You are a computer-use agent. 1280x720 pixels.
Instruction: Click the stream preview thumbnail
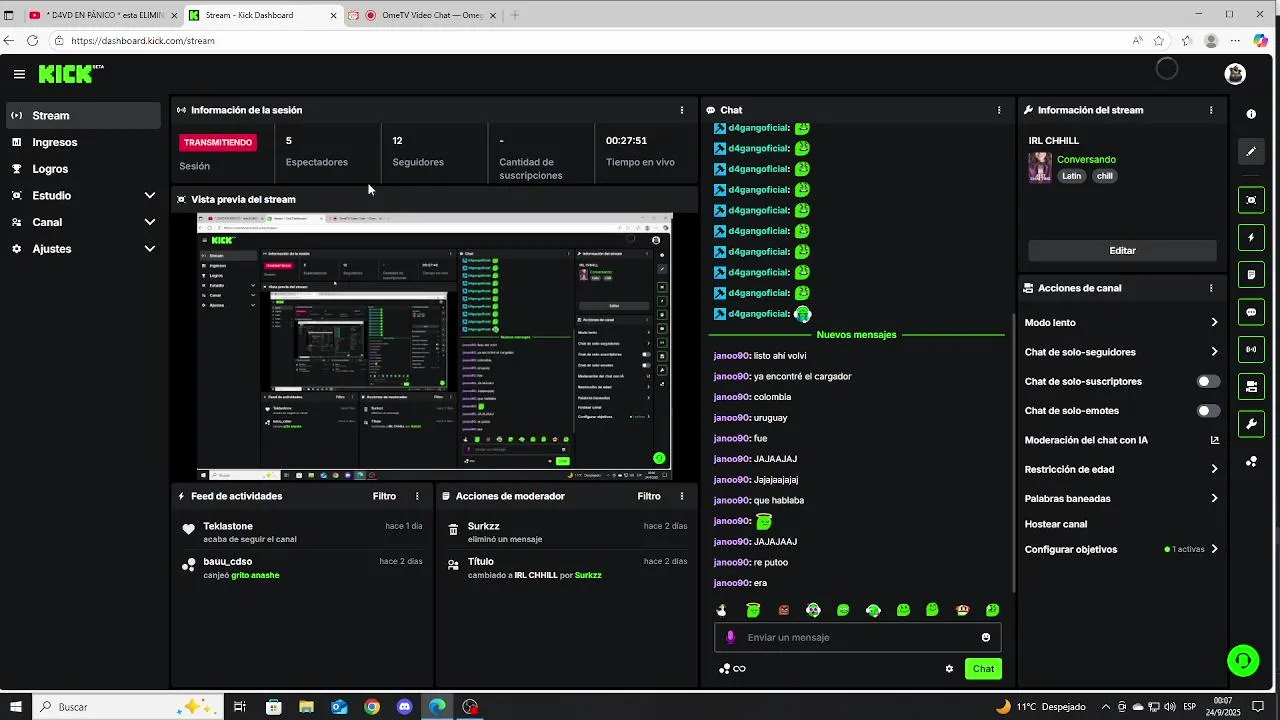(434, 347)
